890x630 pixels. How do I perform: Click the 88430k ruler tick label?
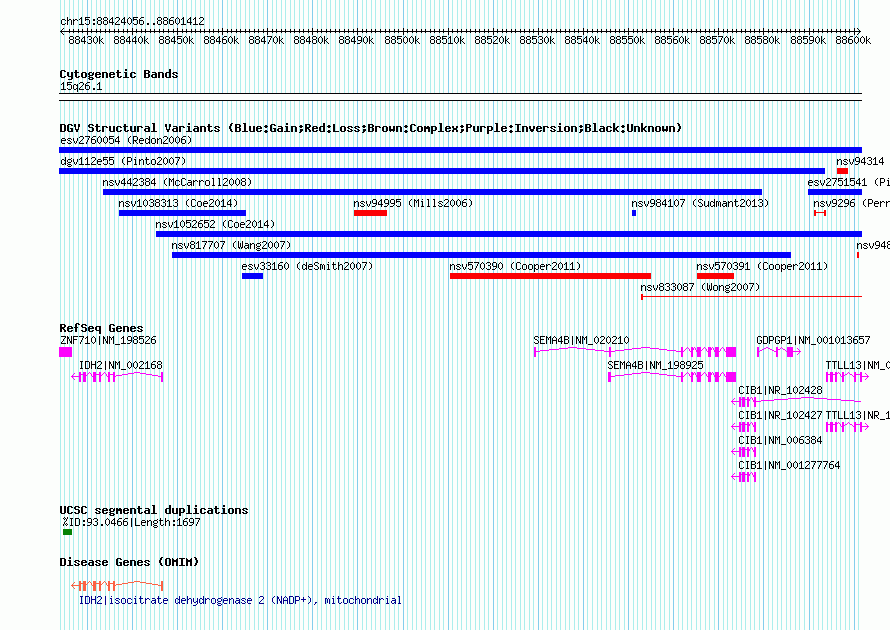86,40
